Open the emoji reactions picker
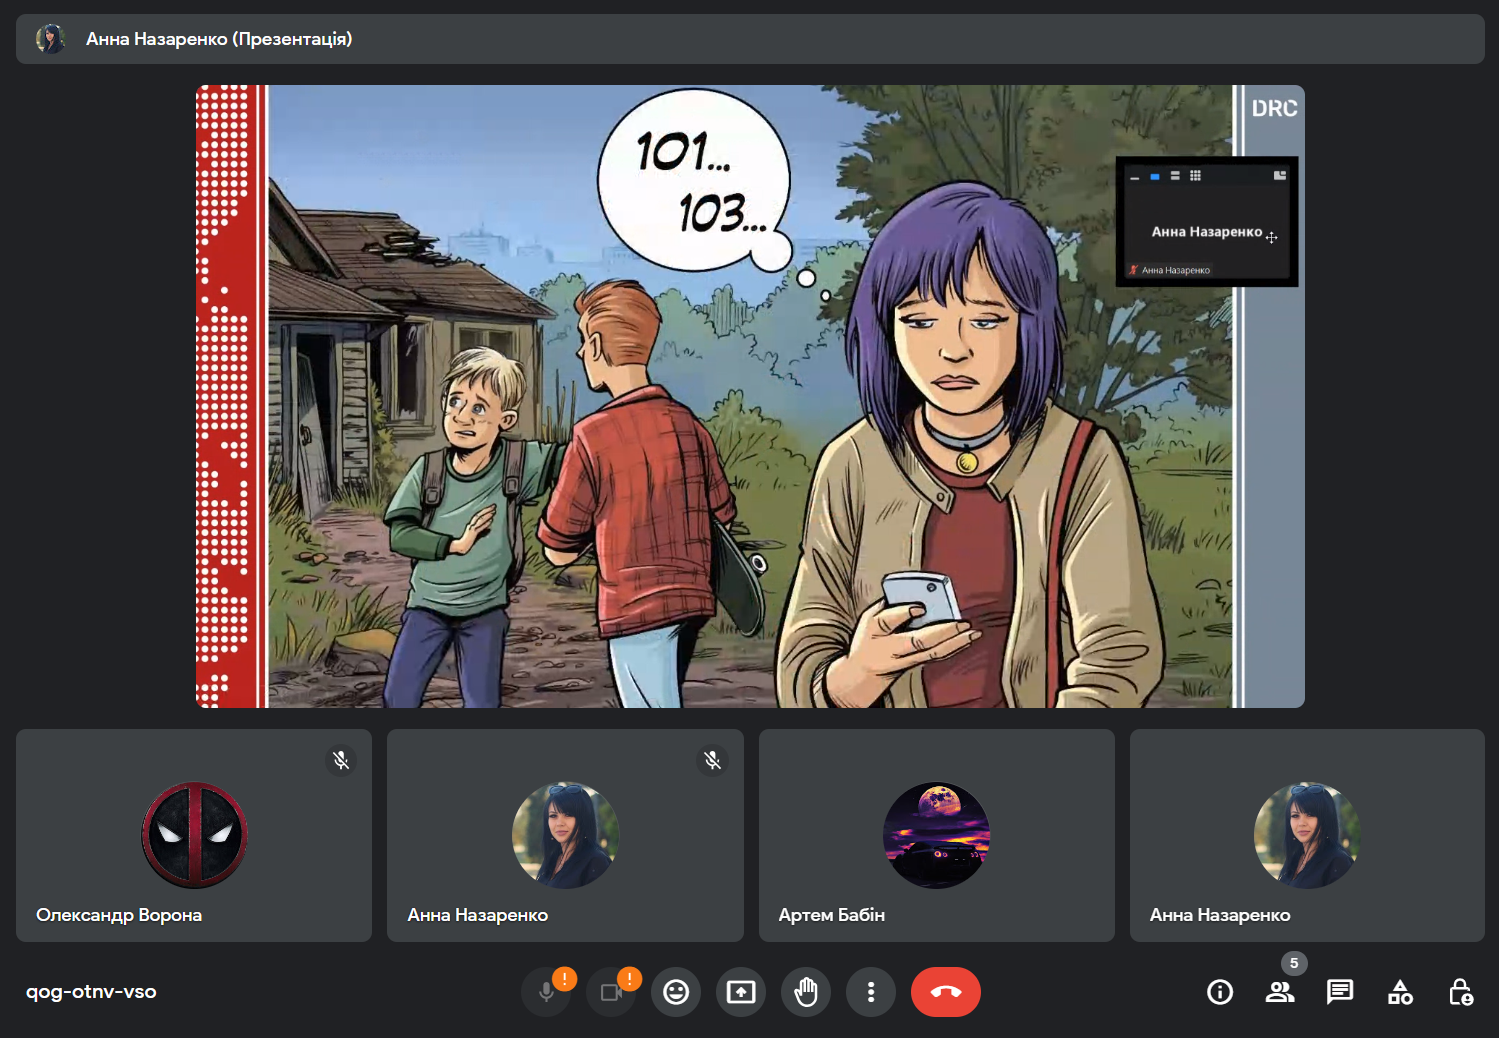 [x=676, y=992]
